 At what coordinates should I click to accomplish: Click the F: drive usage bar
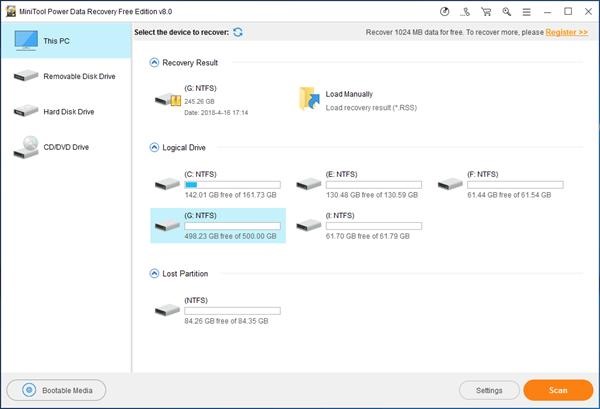click(515, 185)
